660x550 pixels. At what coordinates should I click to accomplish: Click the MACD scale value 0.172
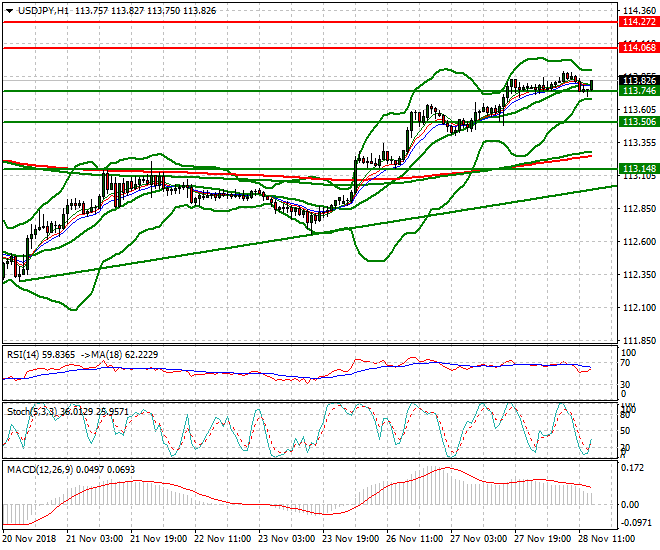click(633, 468)
